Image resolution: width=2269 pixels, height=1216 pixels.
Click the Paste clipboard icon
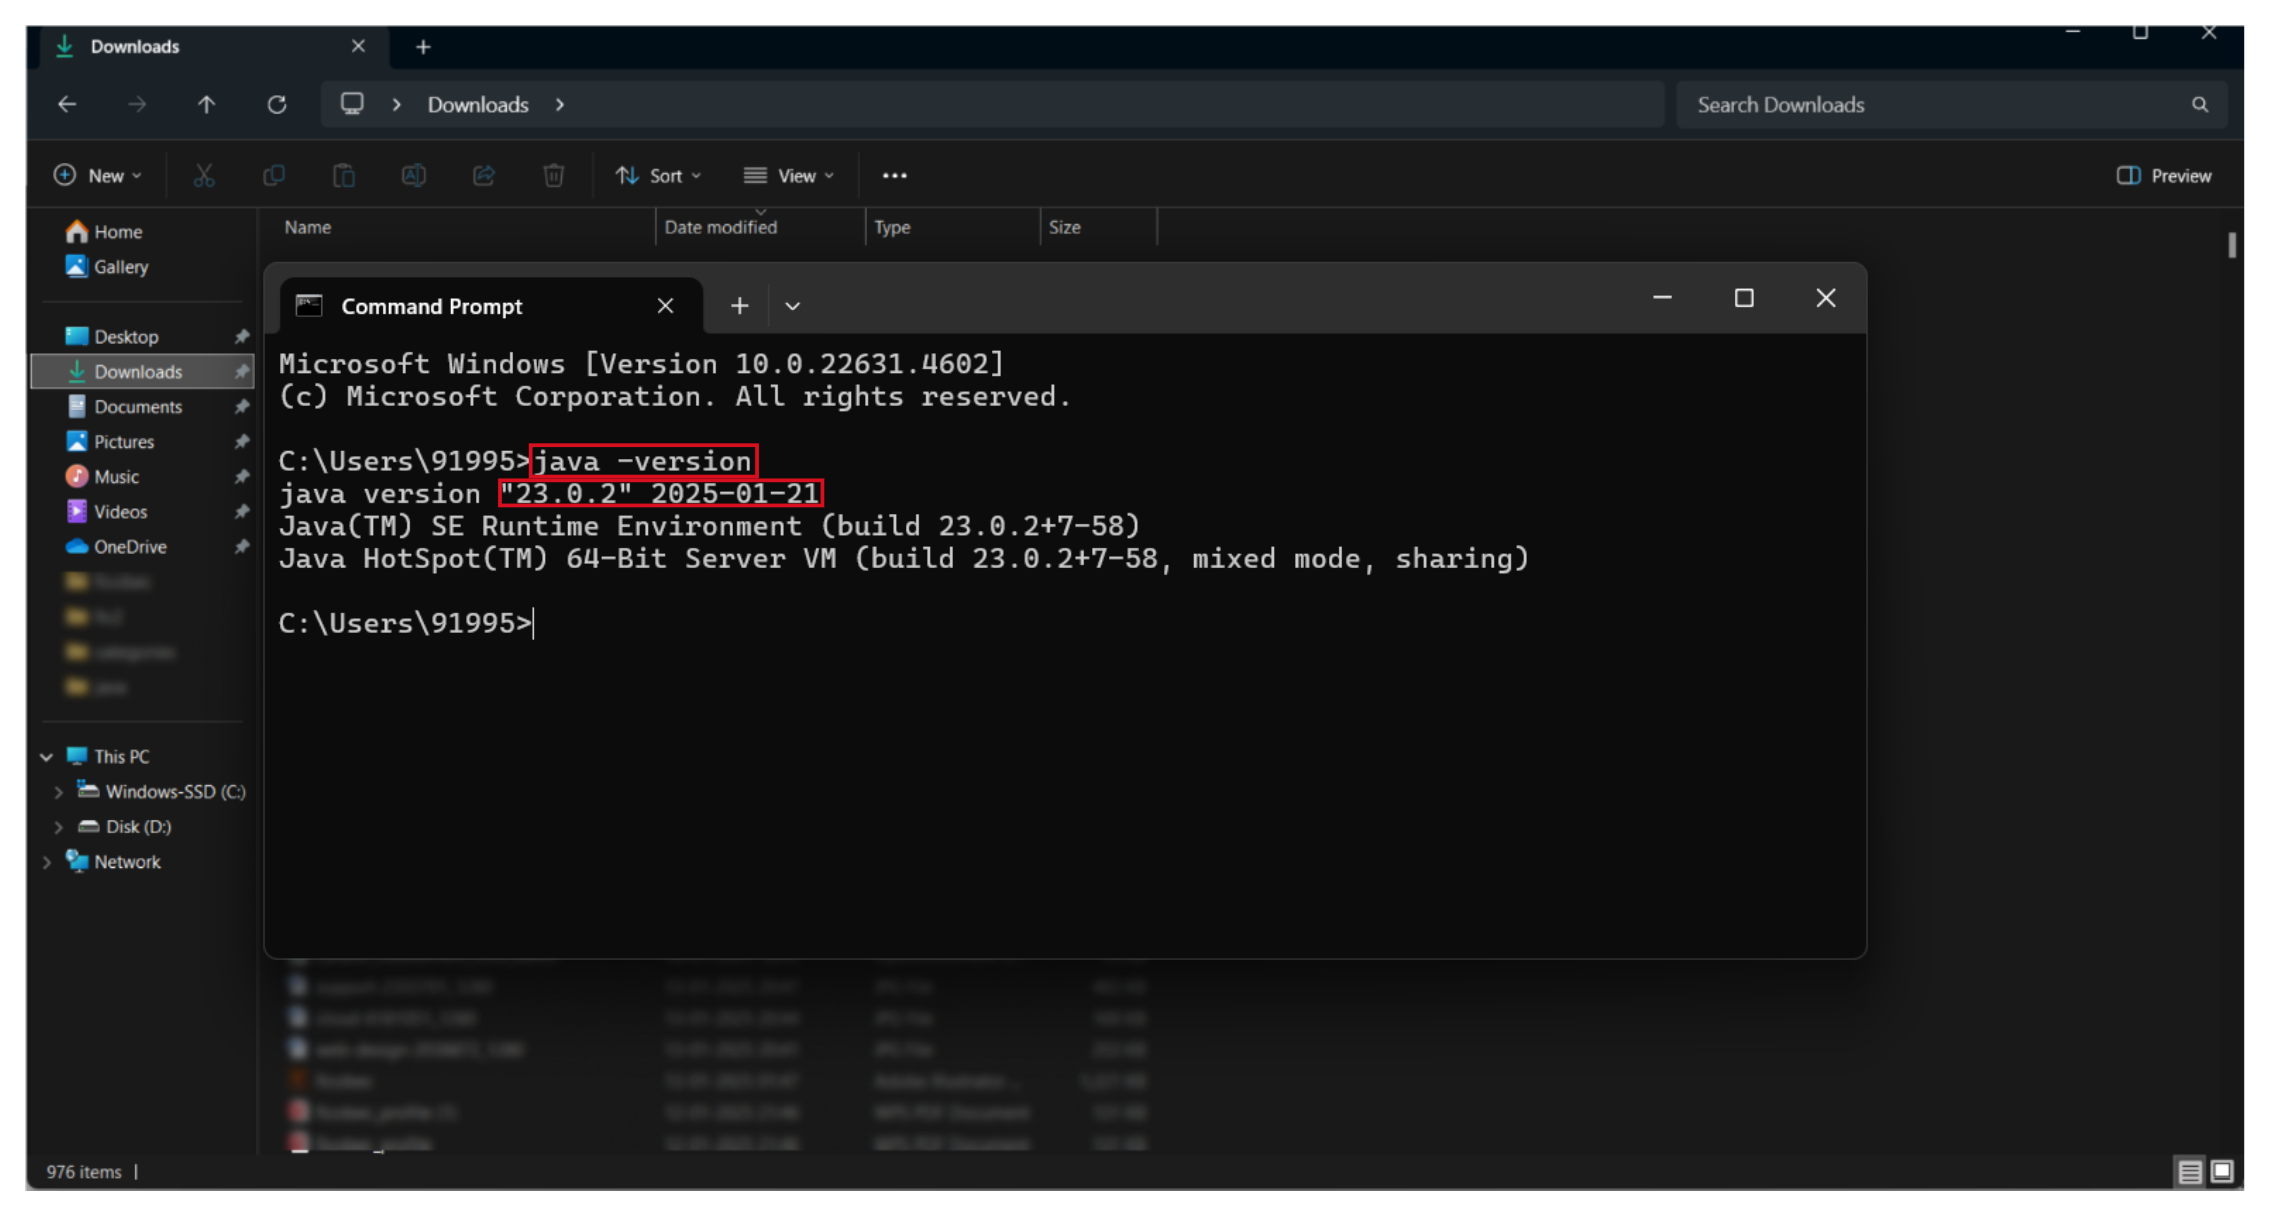tap(344, 175)
